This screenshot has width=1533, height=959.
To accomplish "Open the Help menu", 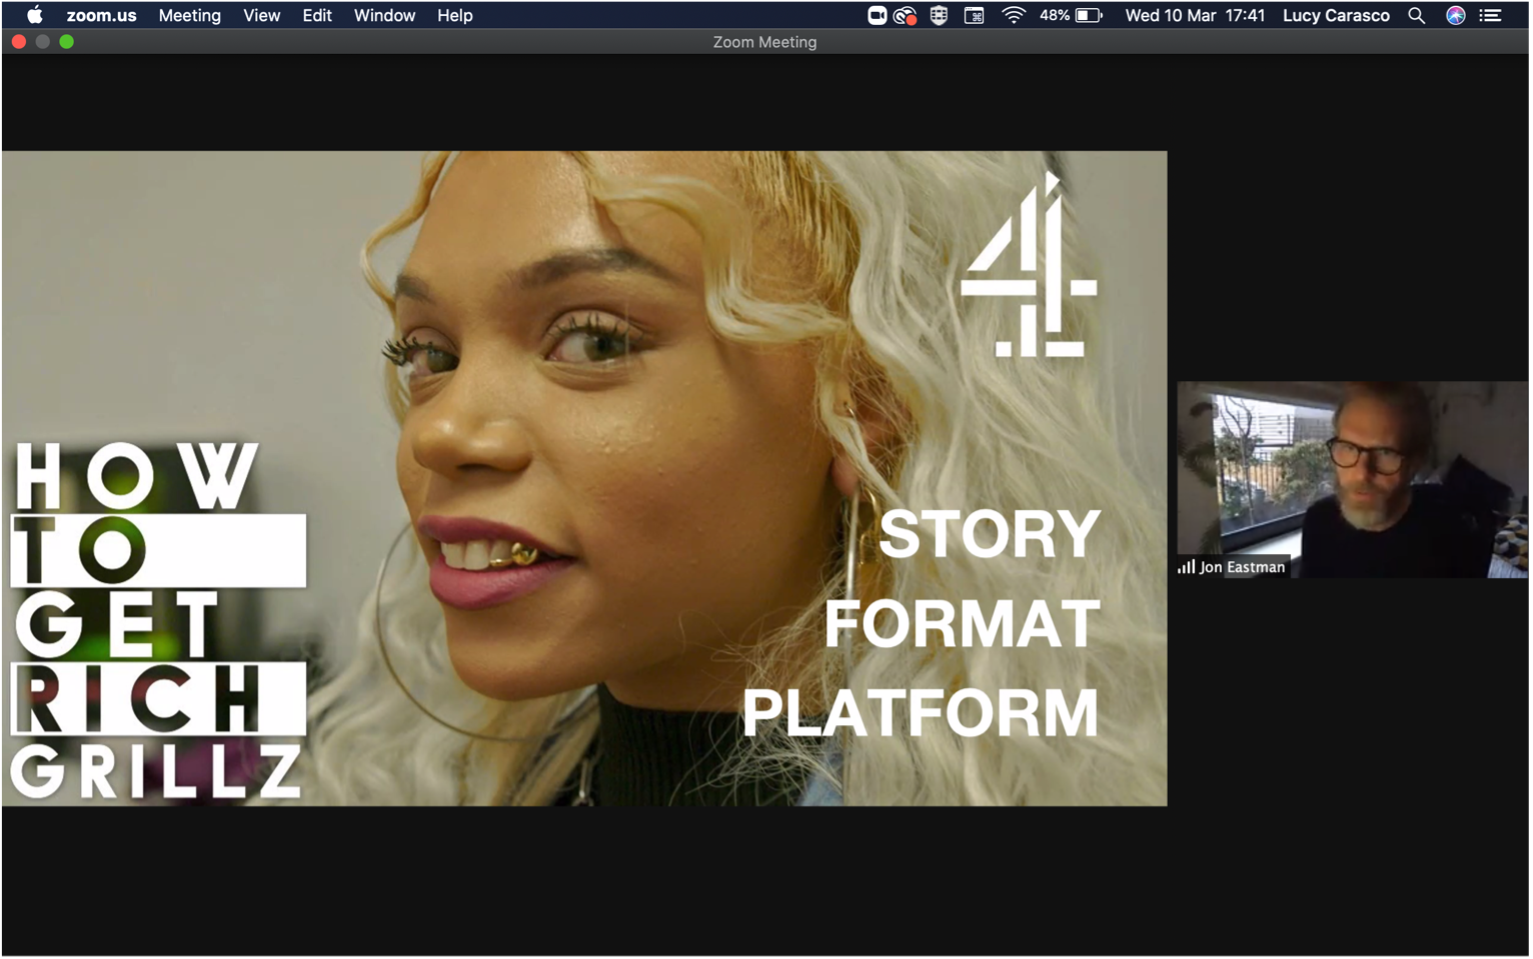I will click(454, 15).
